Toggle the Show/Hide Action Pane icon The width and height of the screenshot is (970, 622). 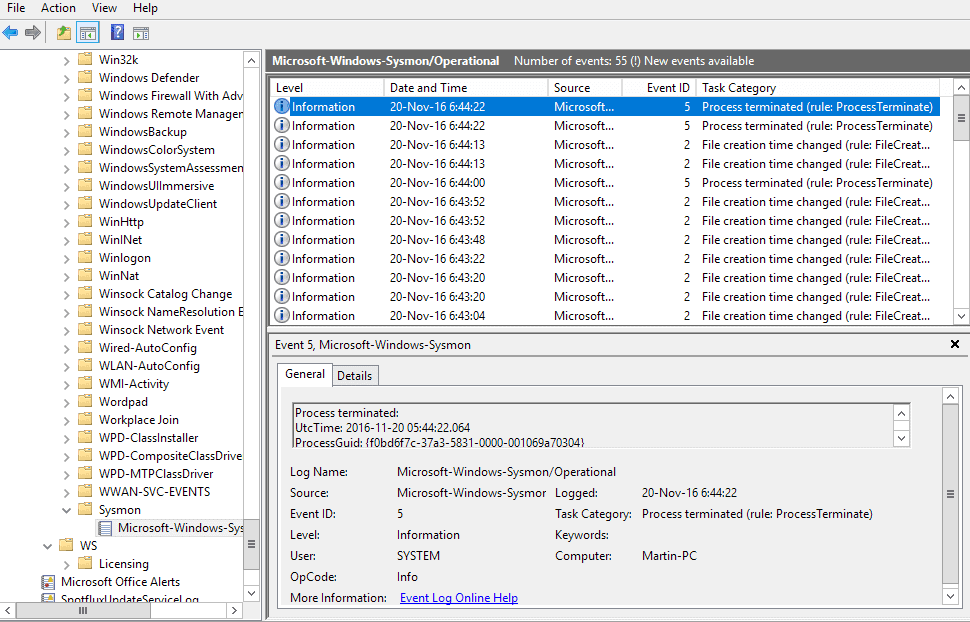pos(141,33)
